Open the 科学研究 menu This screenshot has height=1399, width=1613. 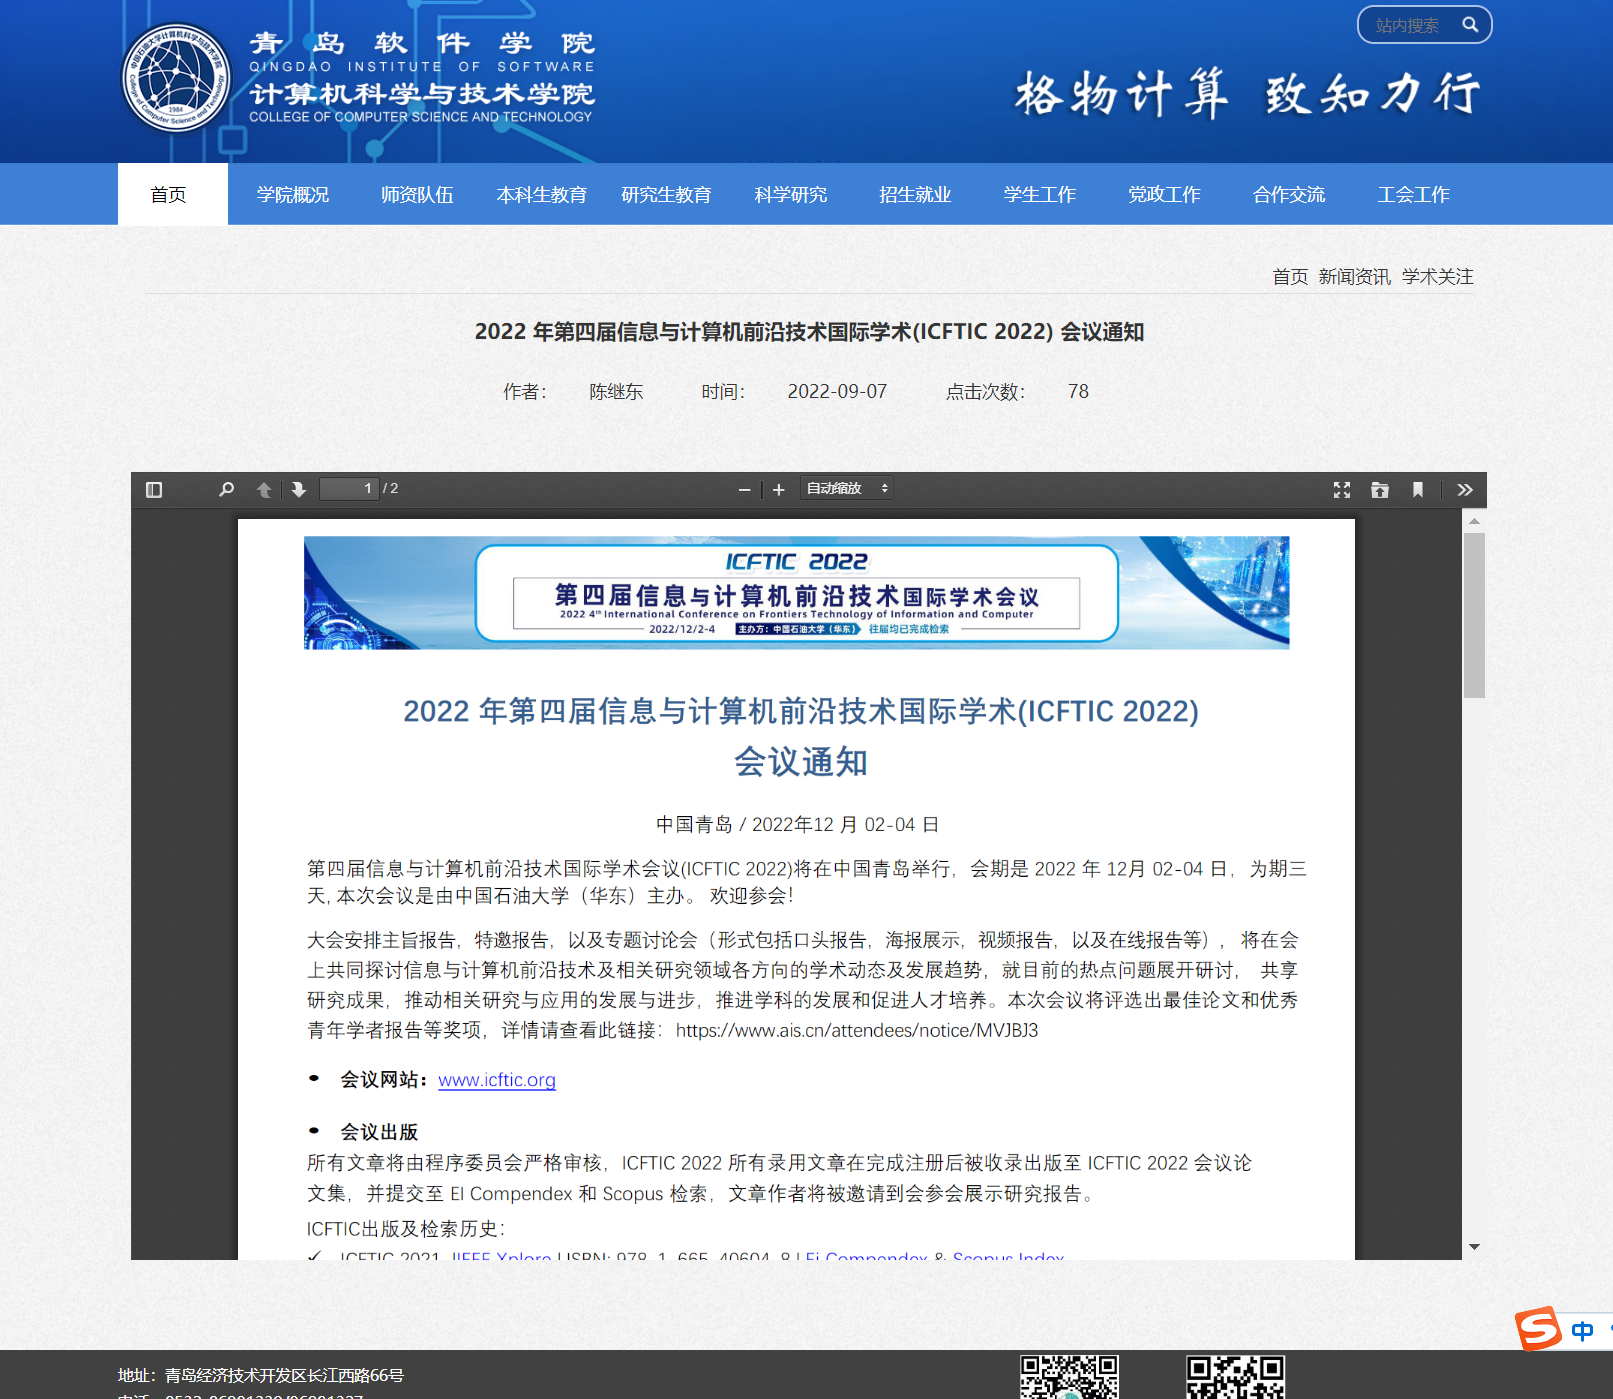(x=791, y=194)
